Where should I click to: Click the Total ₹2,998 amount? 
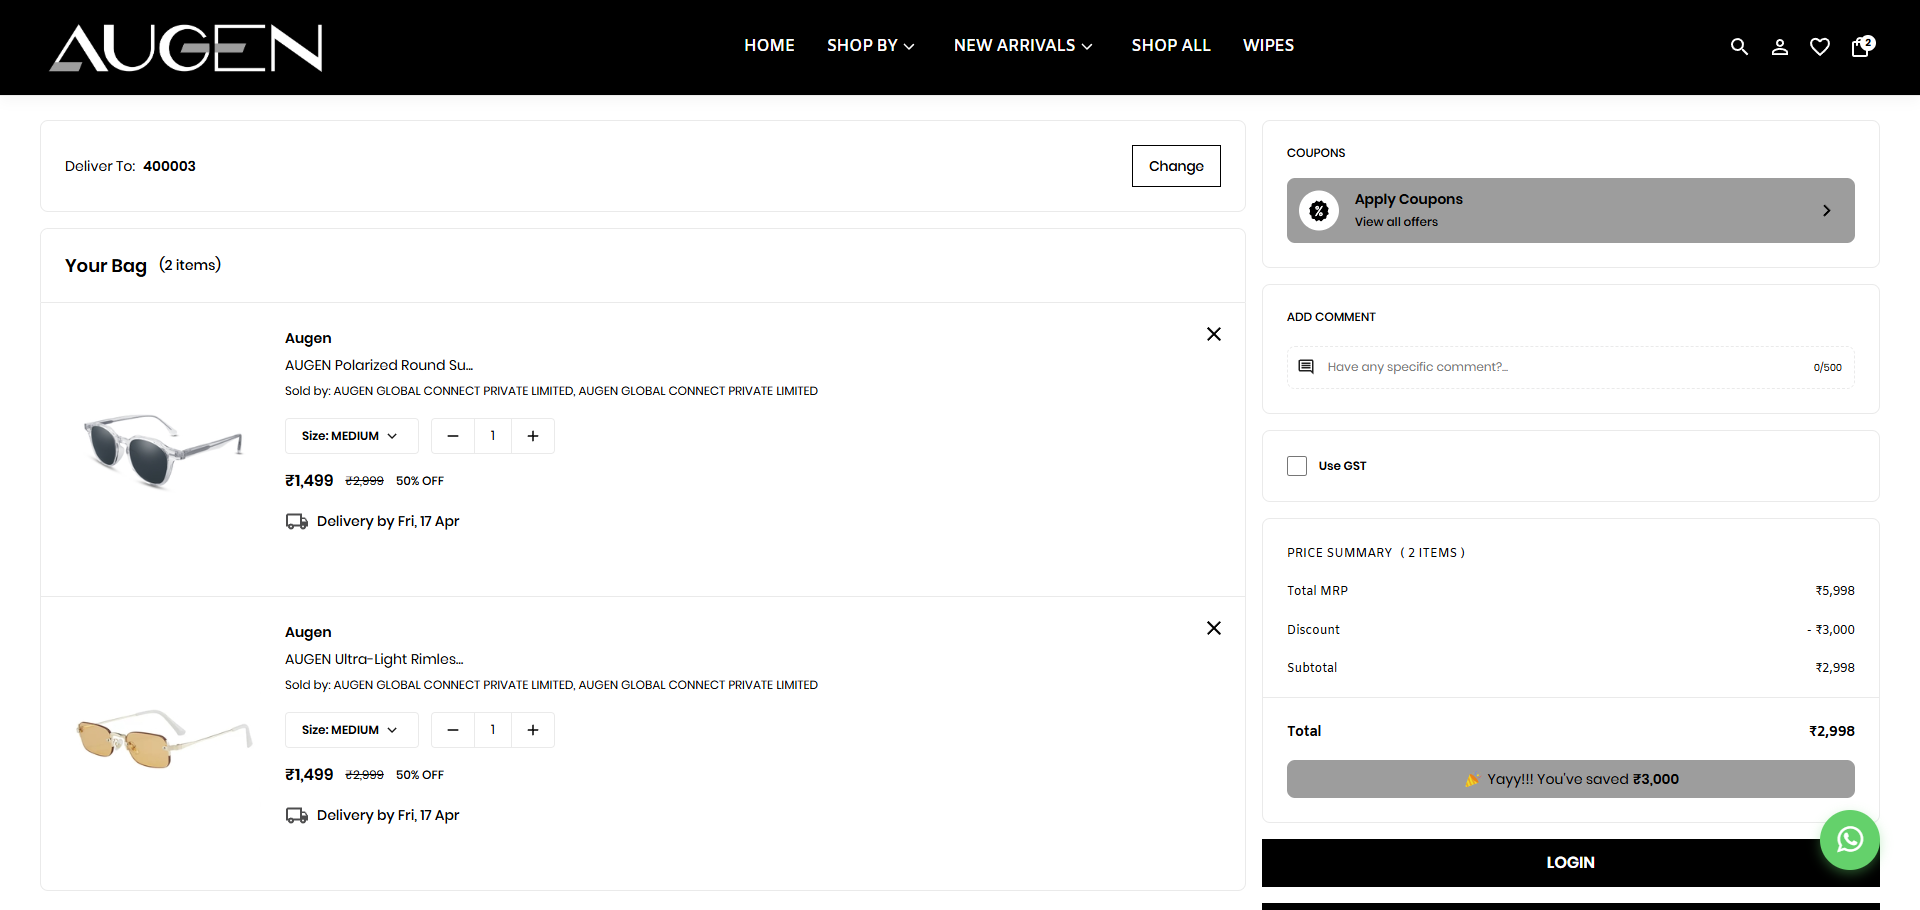[1832, 731]
